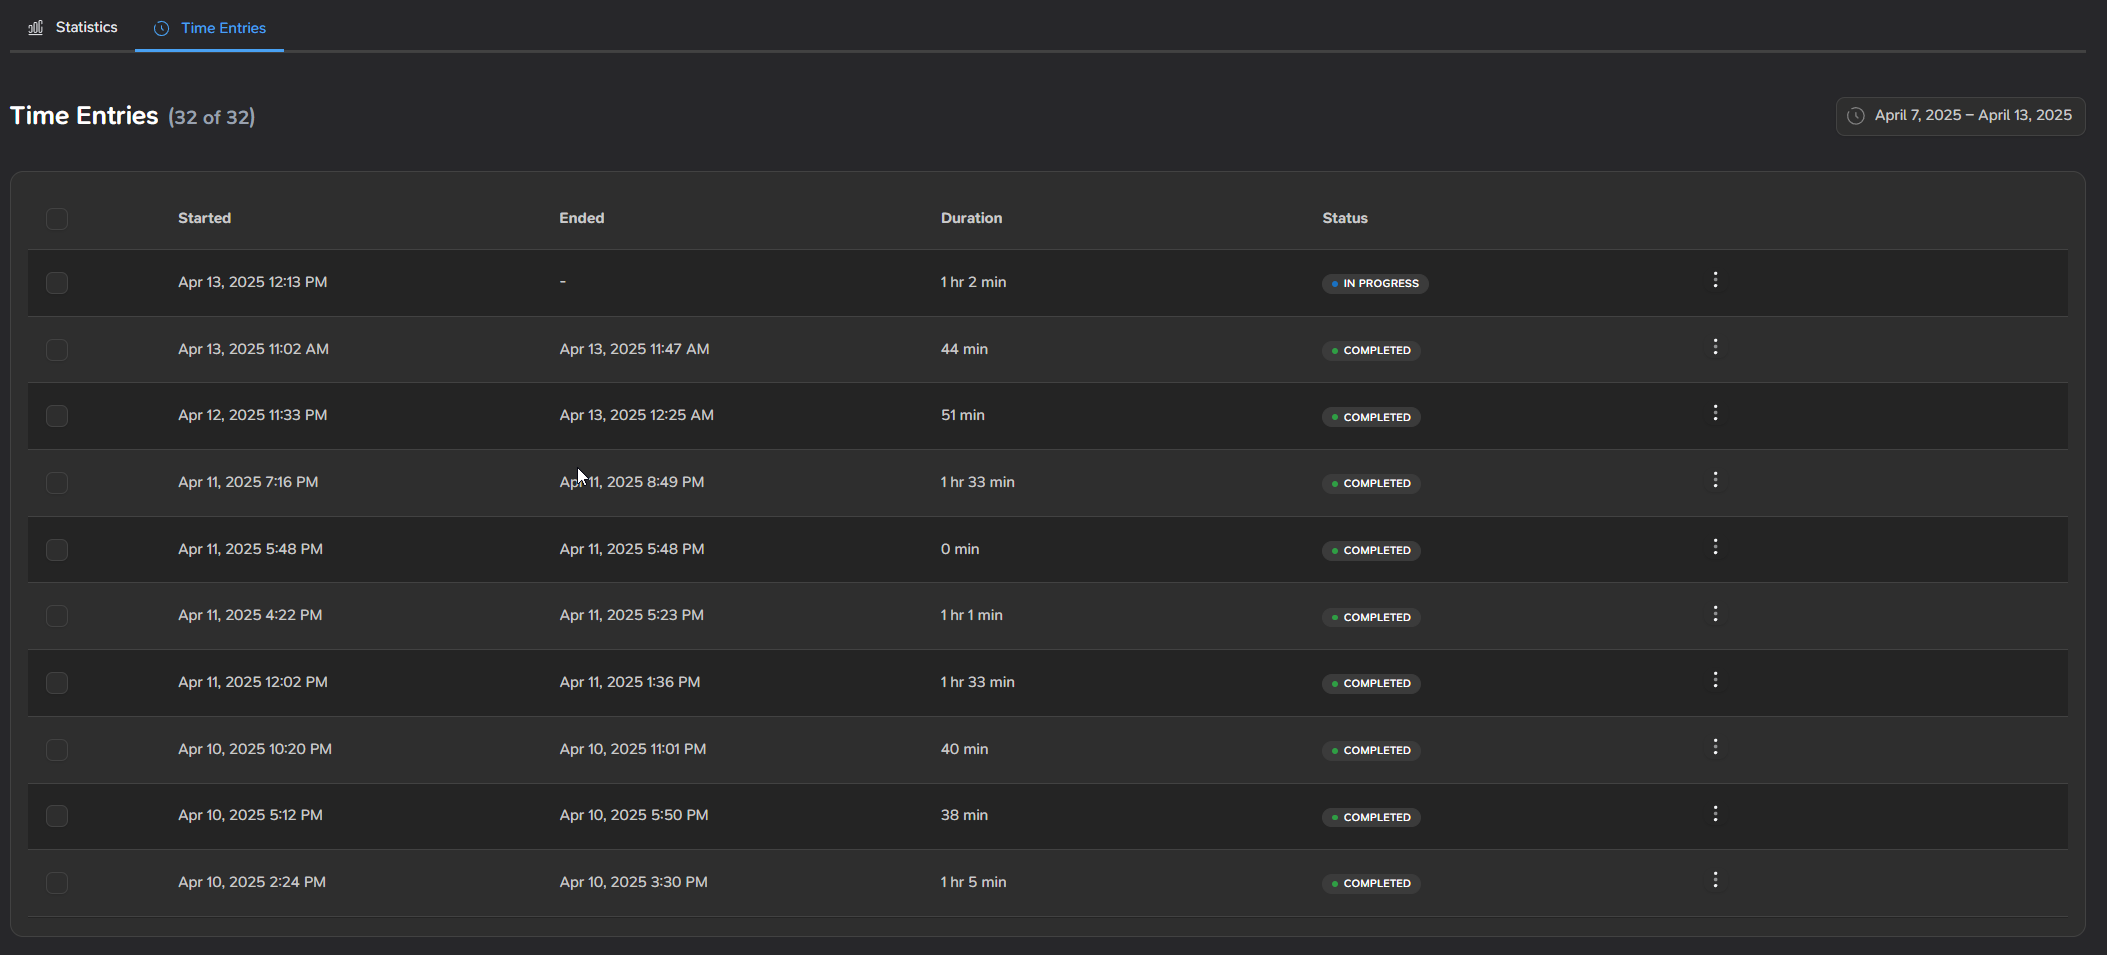Select the Time Entries tab
2107x955 pixels.
click(x=222, y=28)
